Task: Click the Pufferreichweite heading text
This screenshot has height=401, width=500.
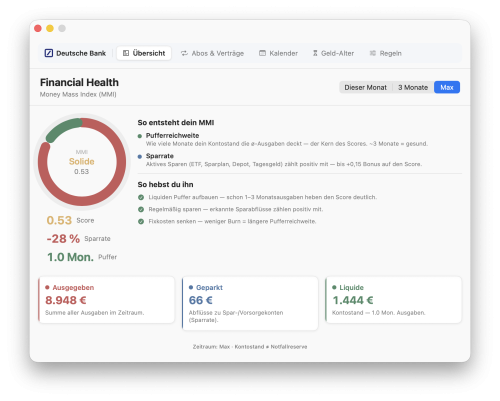Action: click(x=172, y=136)
